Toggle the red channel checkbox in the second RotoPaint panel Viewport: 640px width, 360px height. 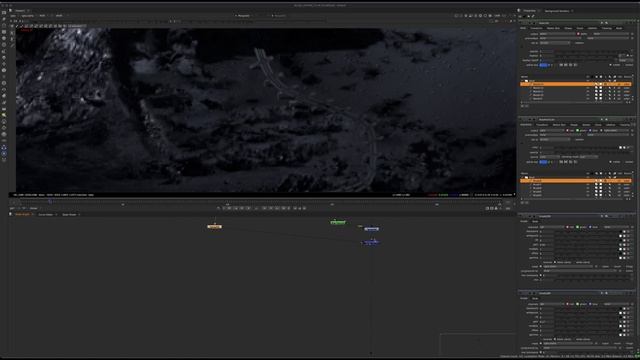(x=567, y=131)
